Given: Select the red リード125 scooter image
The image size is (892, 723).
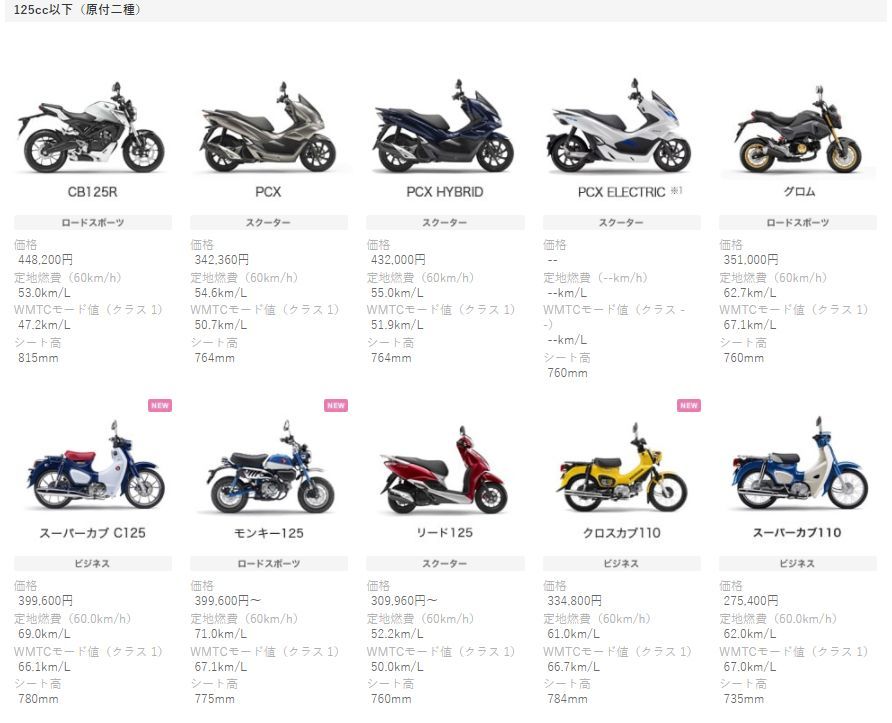Looking at the screenshot, I should [x=444, y=469].
